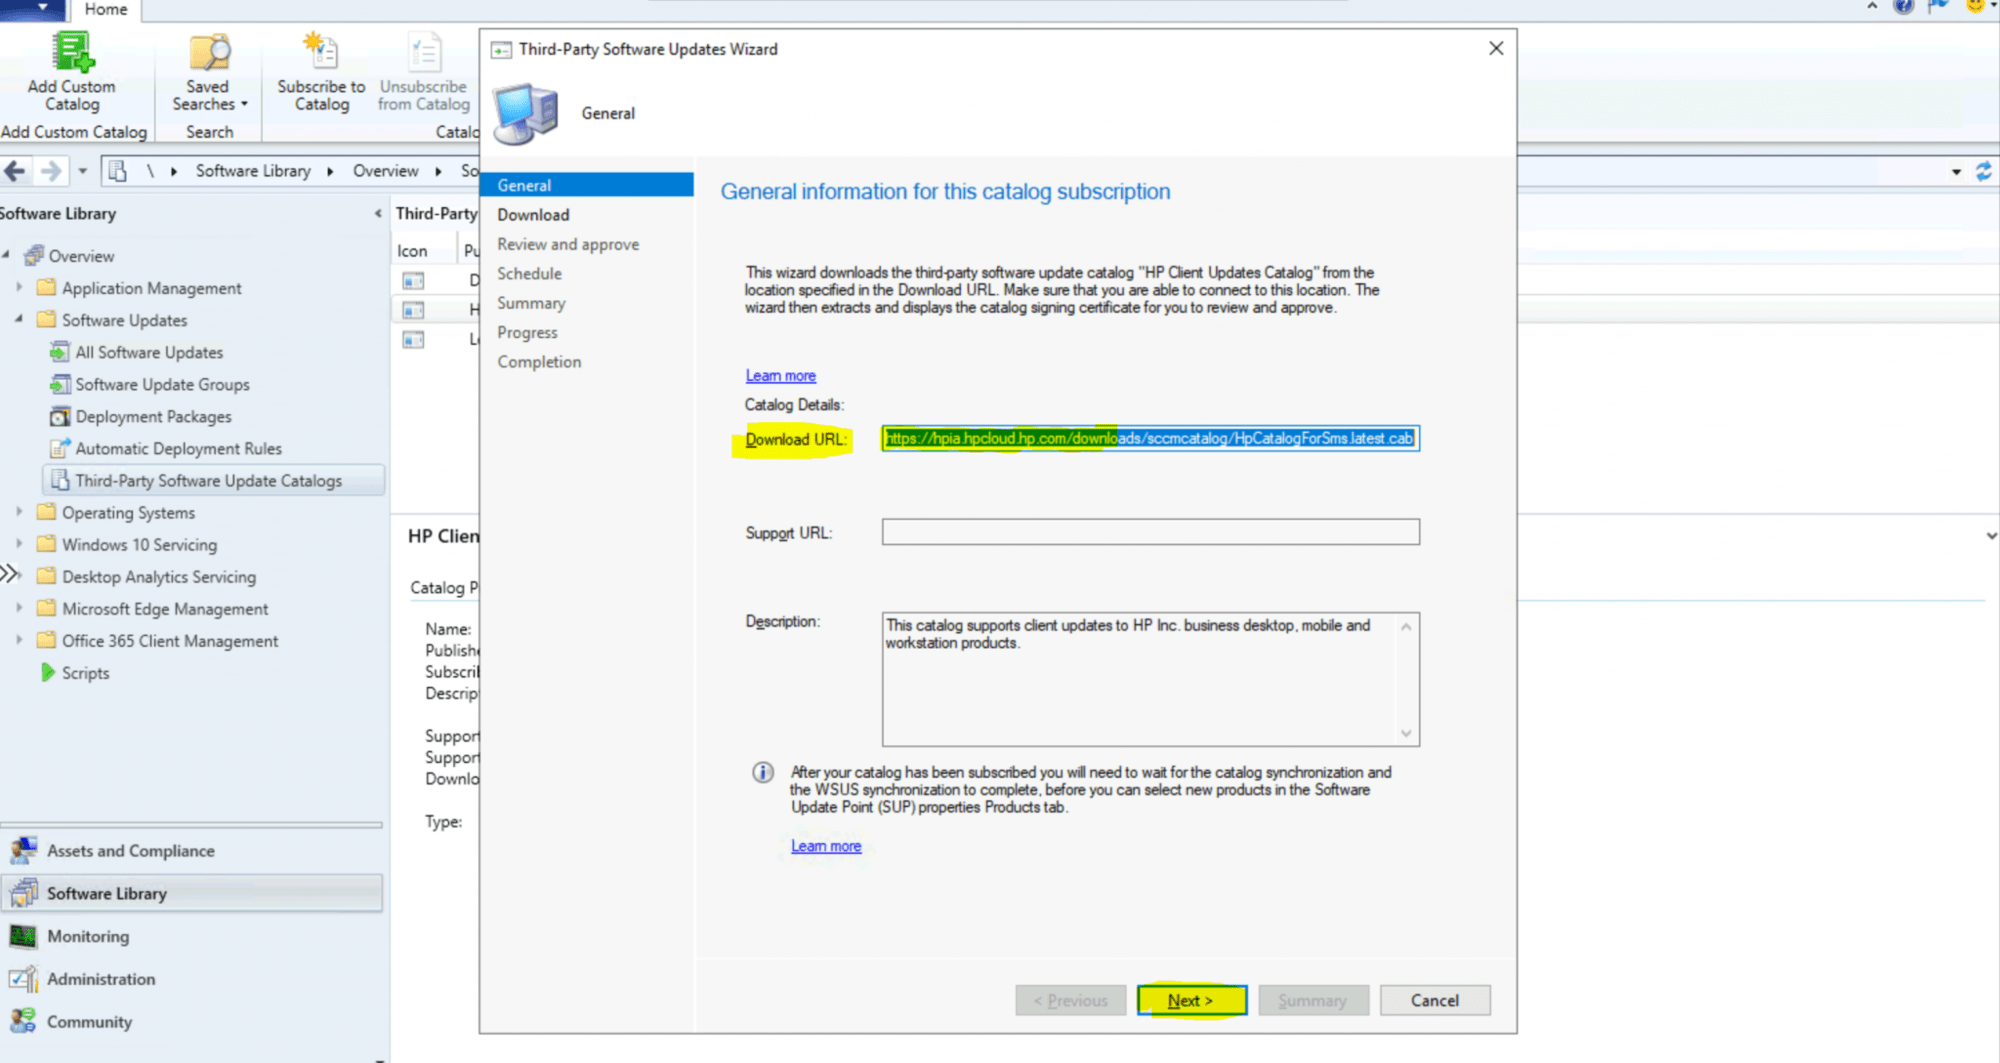Switch to Software Library workspace
Viewport: 2000px width, 1063px height.
190,893
